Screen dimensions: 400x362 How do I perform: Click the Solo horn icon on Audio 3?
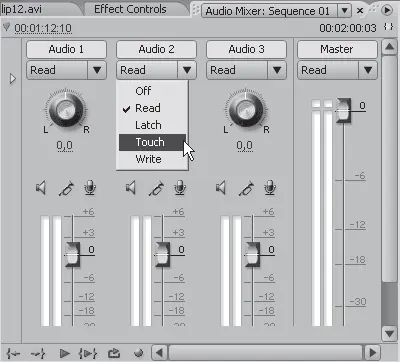pos(246,188)
